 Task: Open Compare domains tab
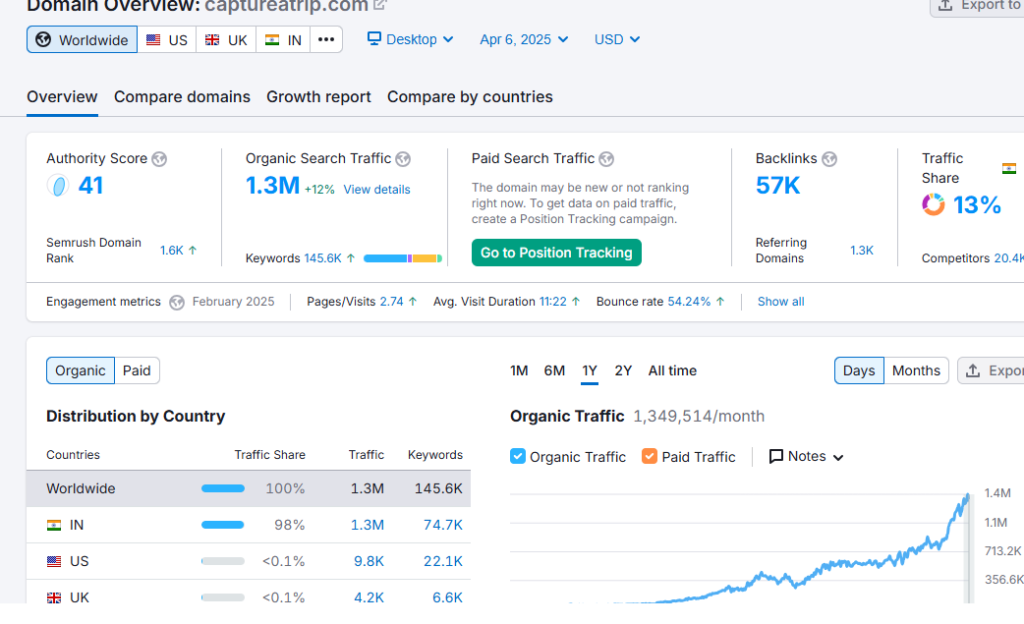pos(182,97)
